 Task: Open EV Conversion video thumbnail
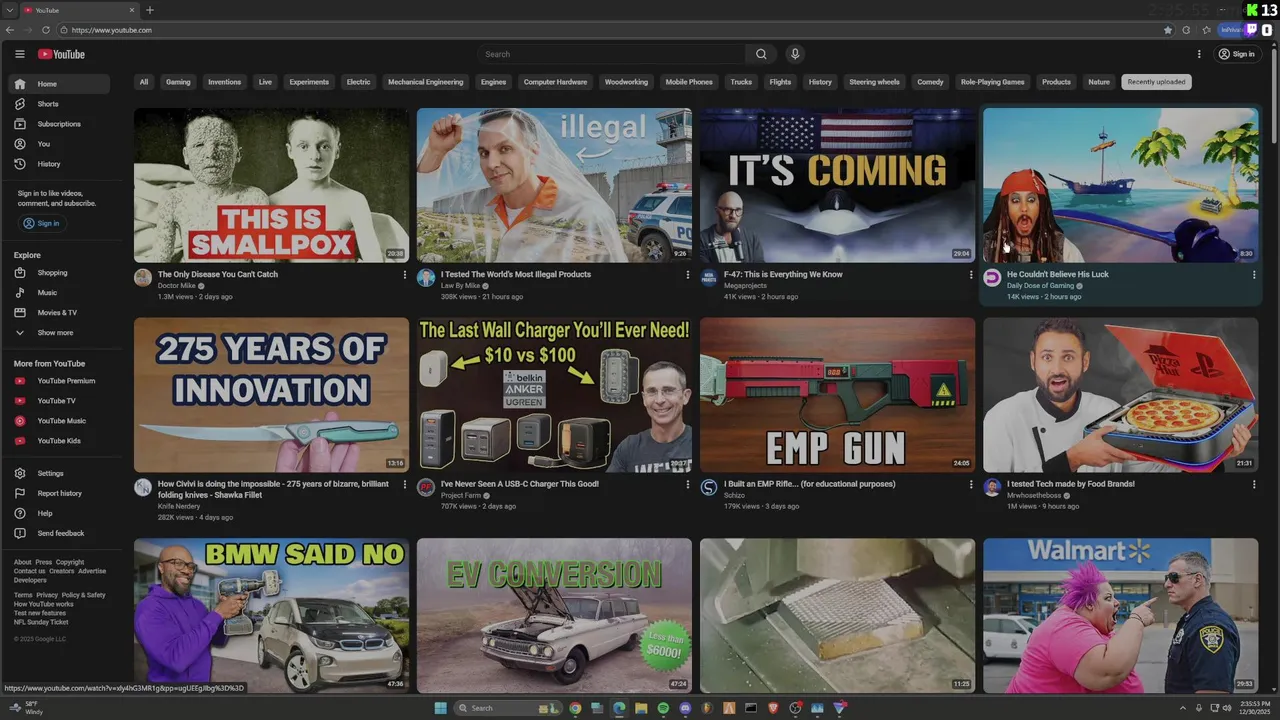554,616
